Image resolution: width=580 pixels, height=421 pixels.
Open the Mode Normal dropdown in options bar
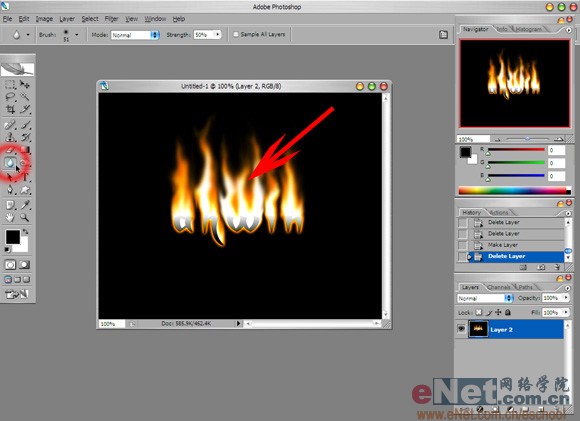point(135,35)
